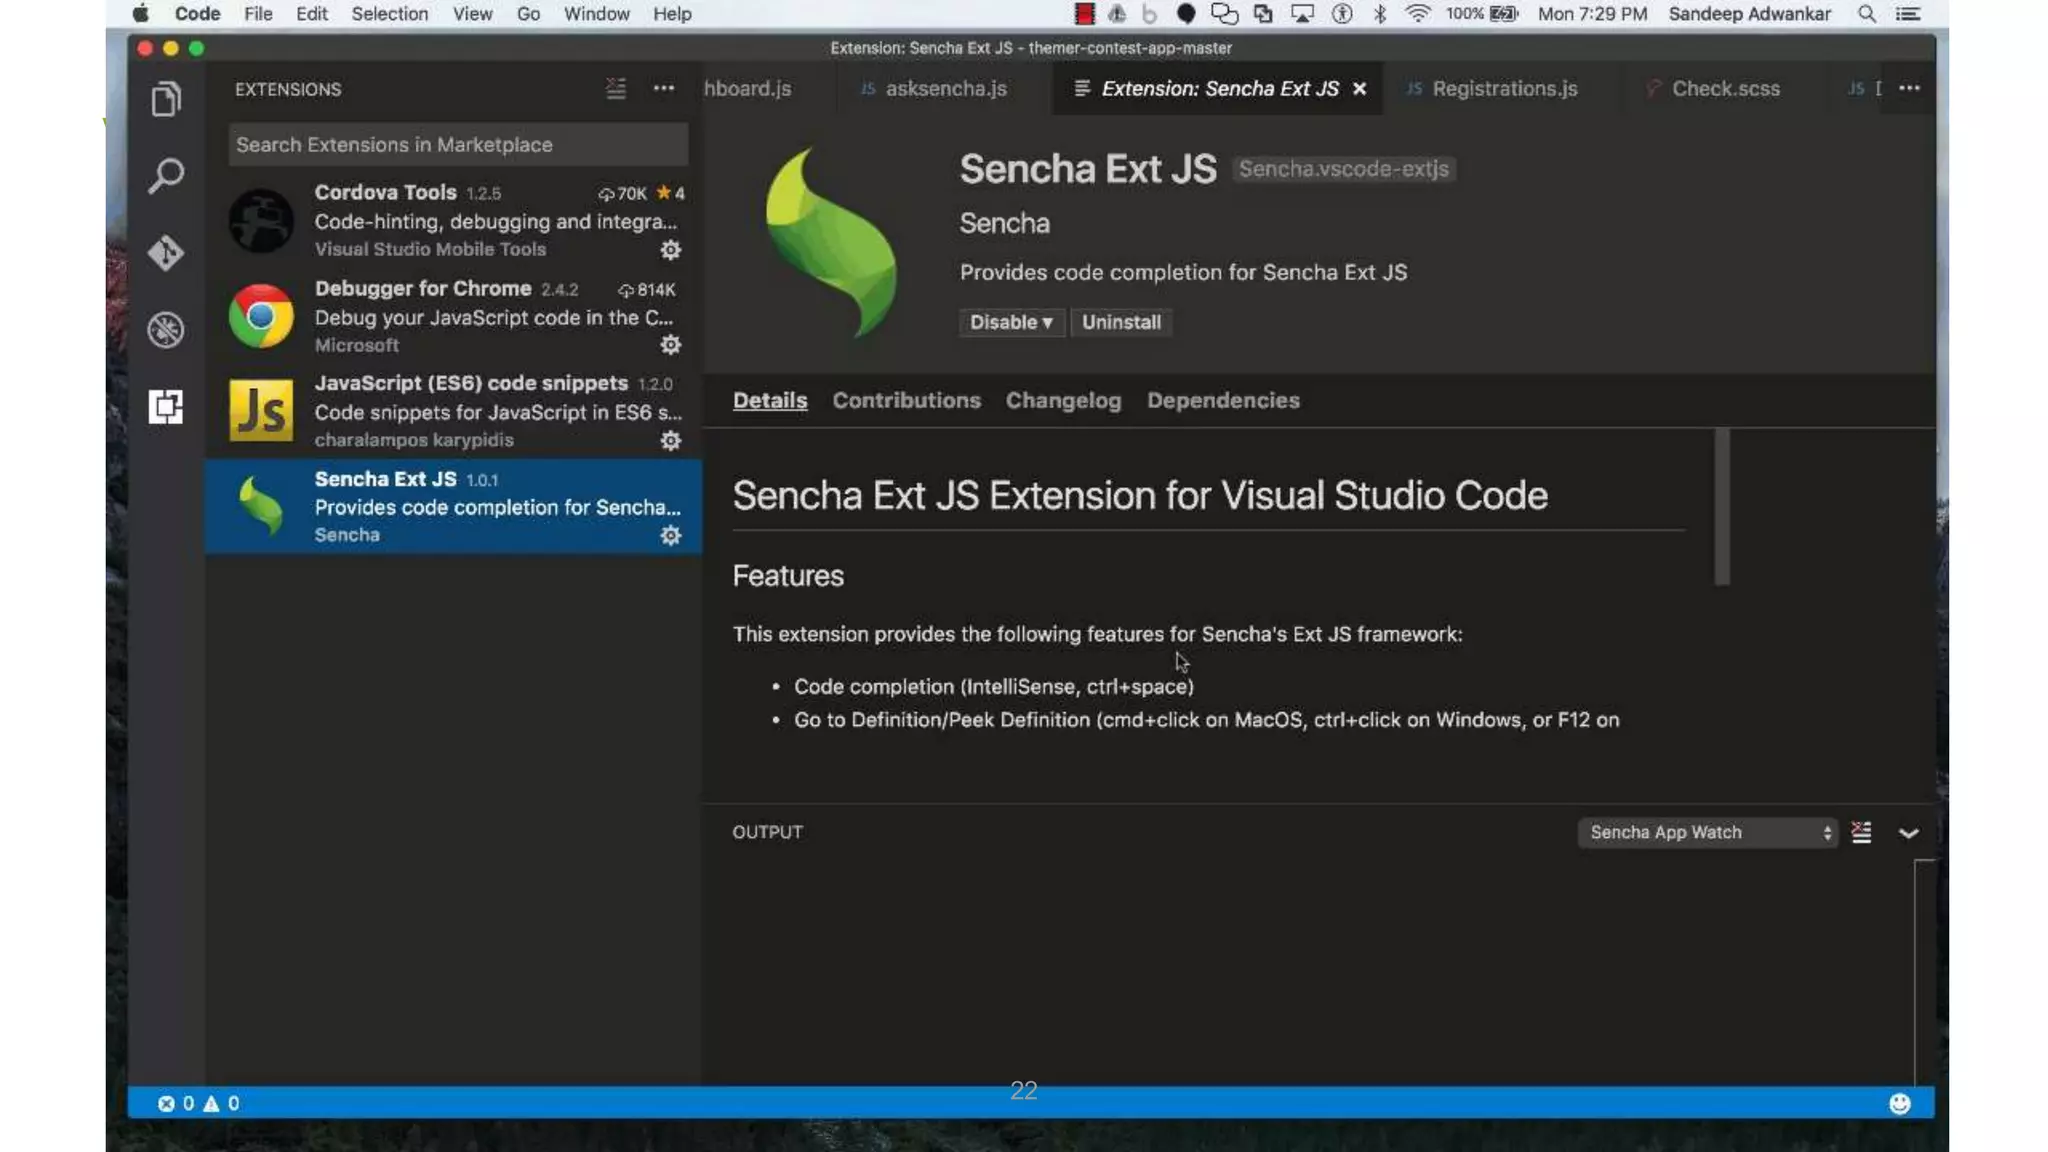The height and width of the screenshot is (1152, 2048).
Task: Close the Extension: Sencha Ext JS tab
Action: tap(1360, 89)
